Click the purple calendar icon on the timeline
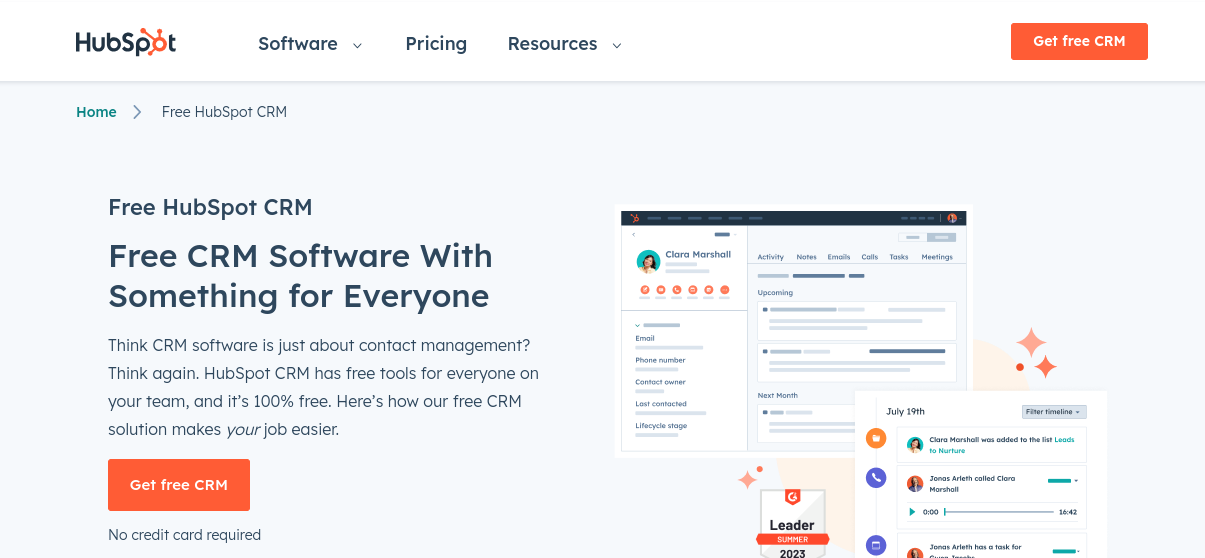 coord(876,546)
